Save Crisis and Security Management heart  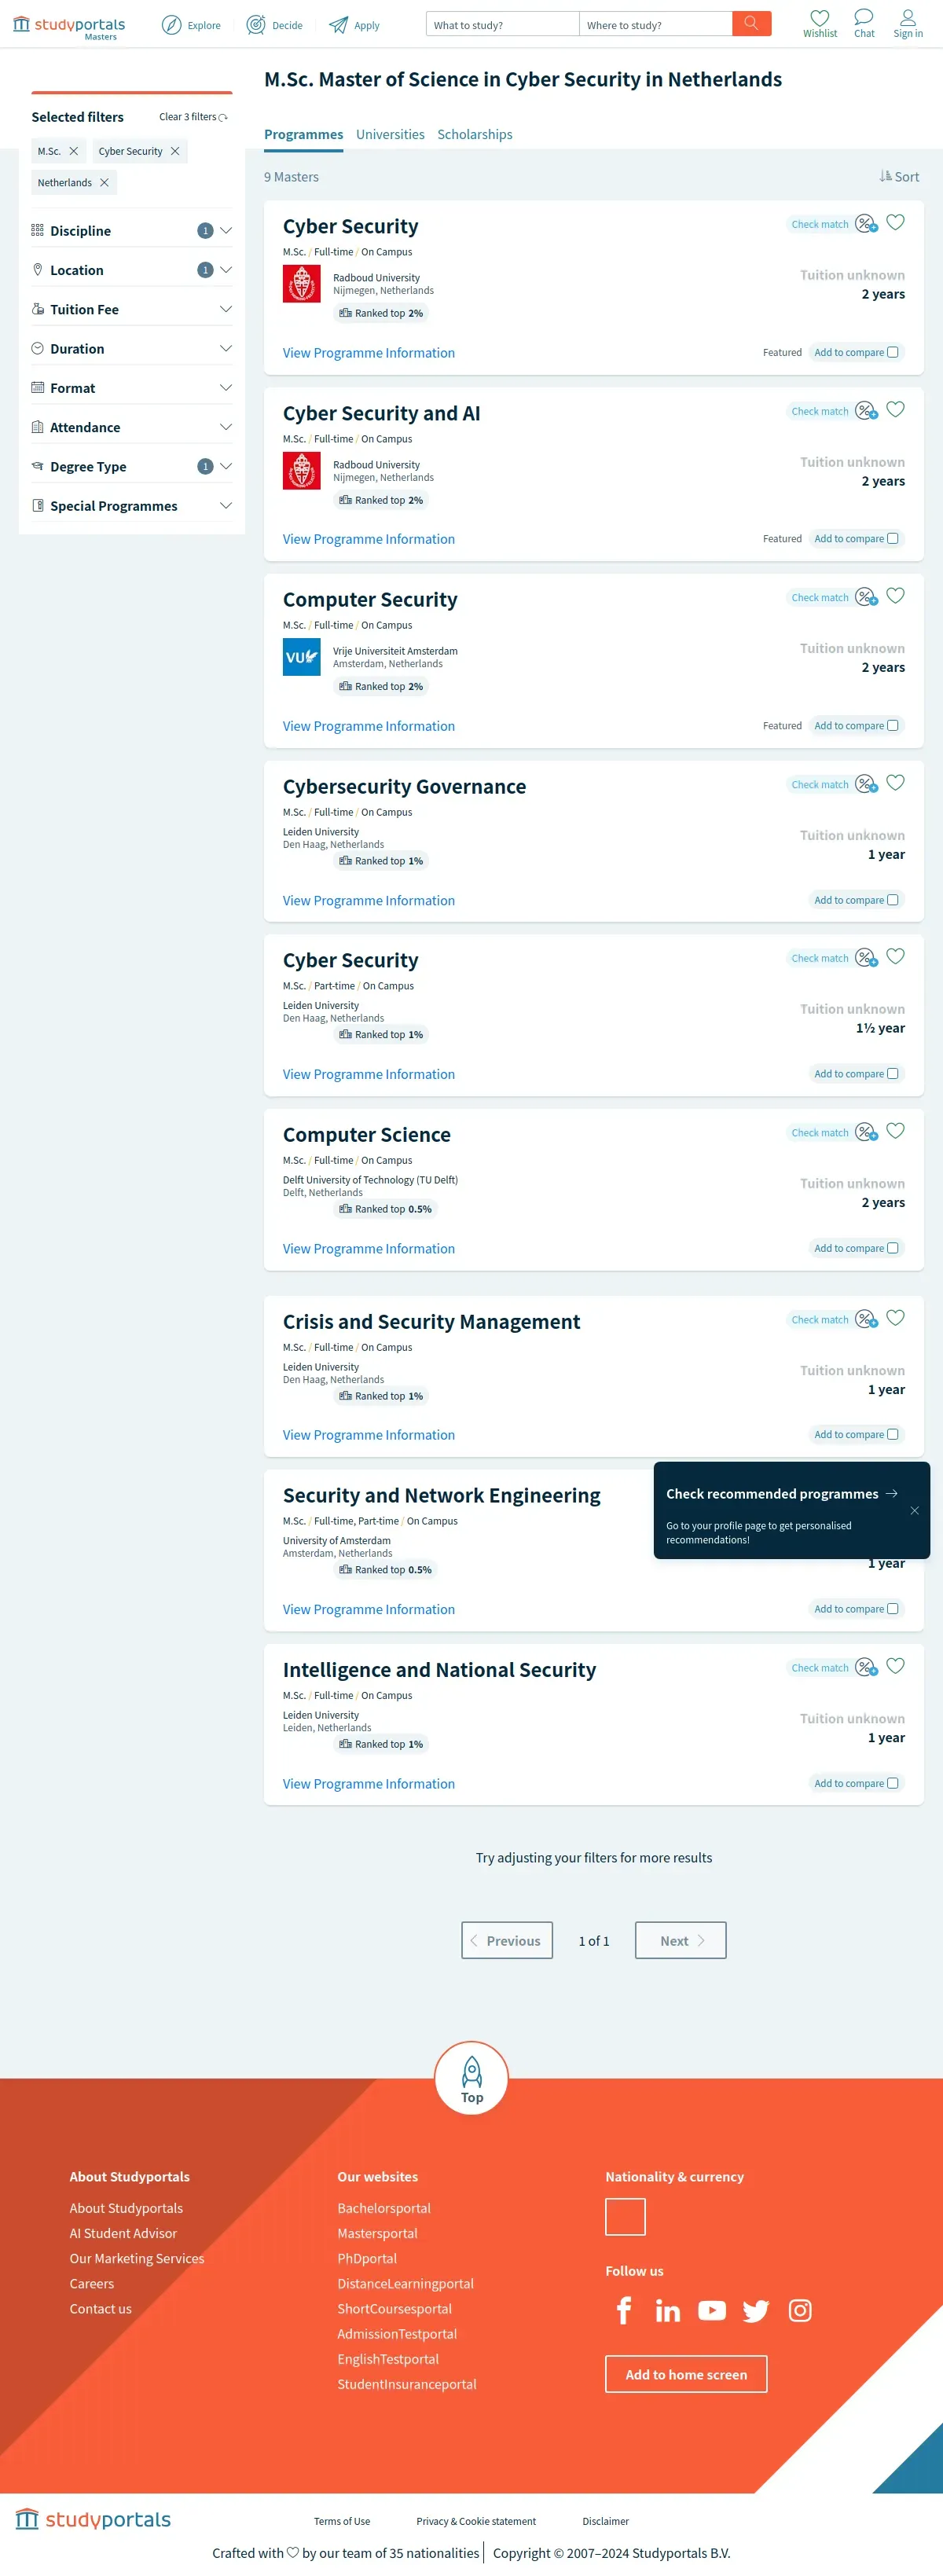coord(895,1317)
